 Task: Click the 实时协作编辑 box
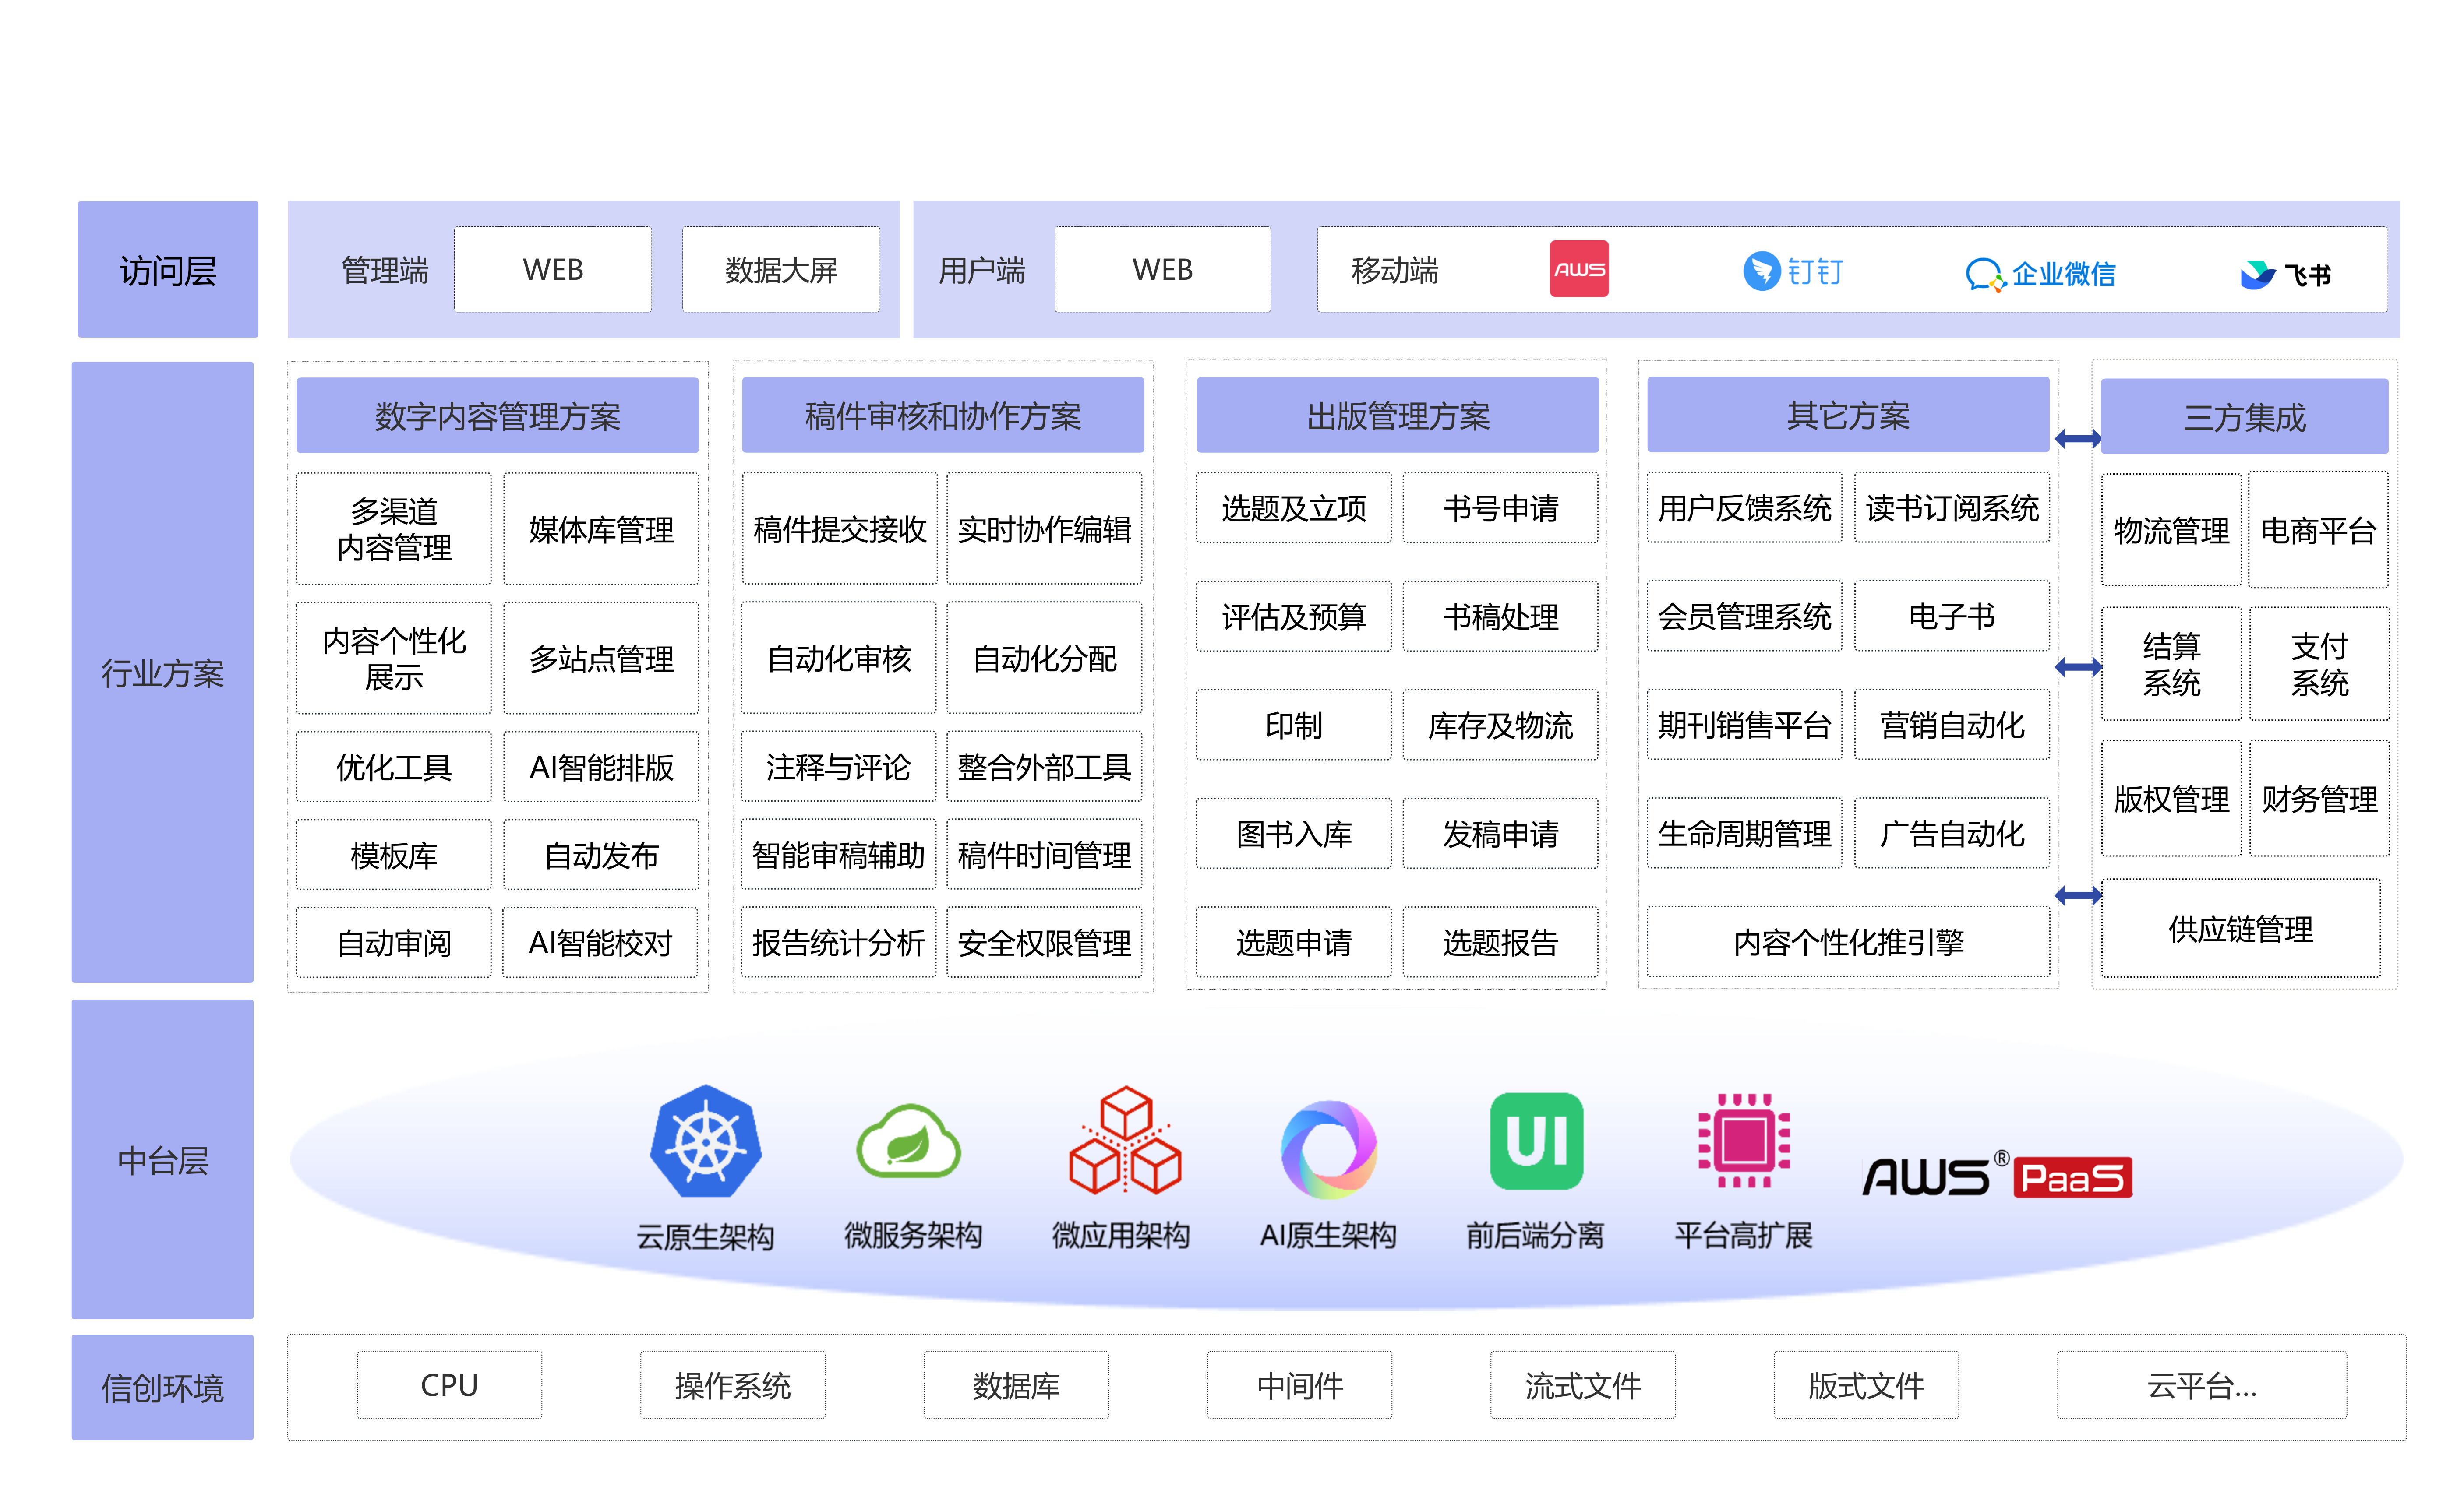click(x=1044, y=528)
